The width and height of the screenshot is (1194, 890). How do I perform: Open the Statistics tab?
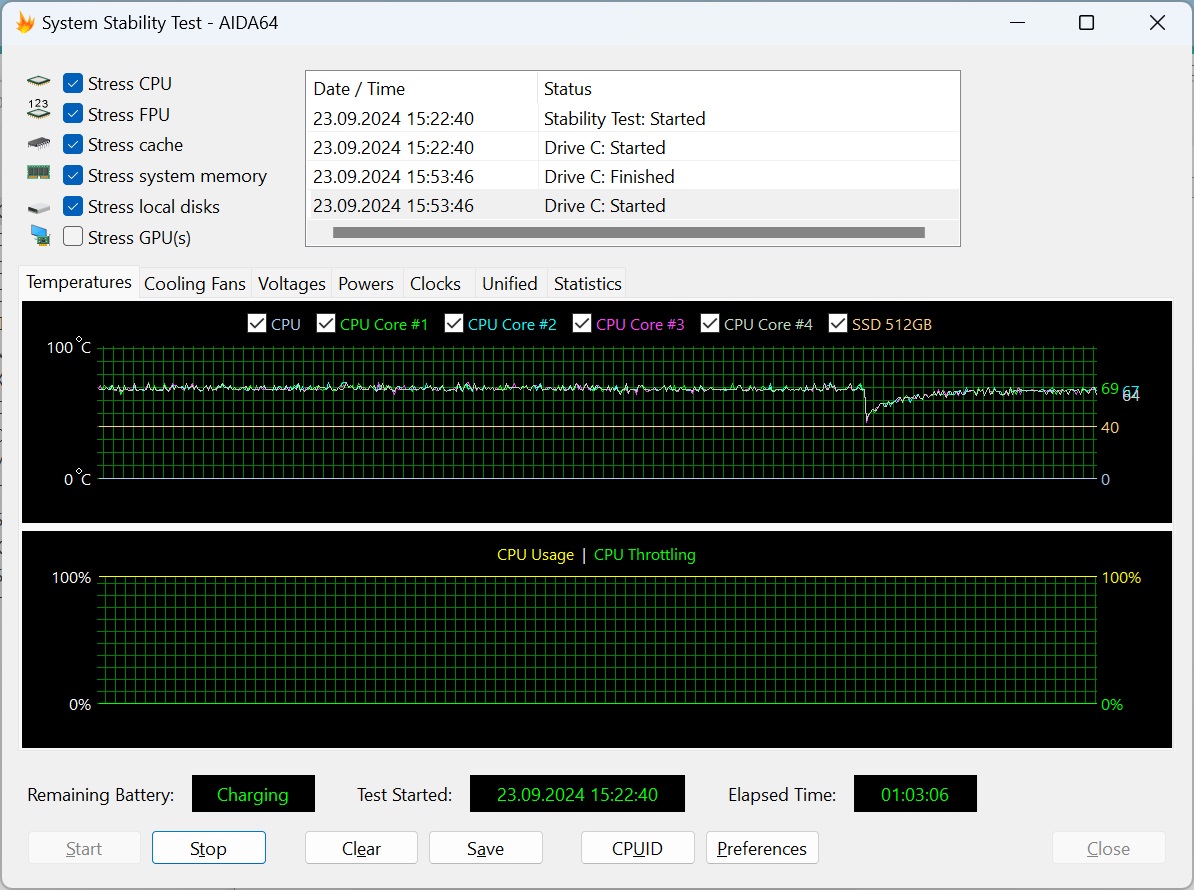[587, 284]
